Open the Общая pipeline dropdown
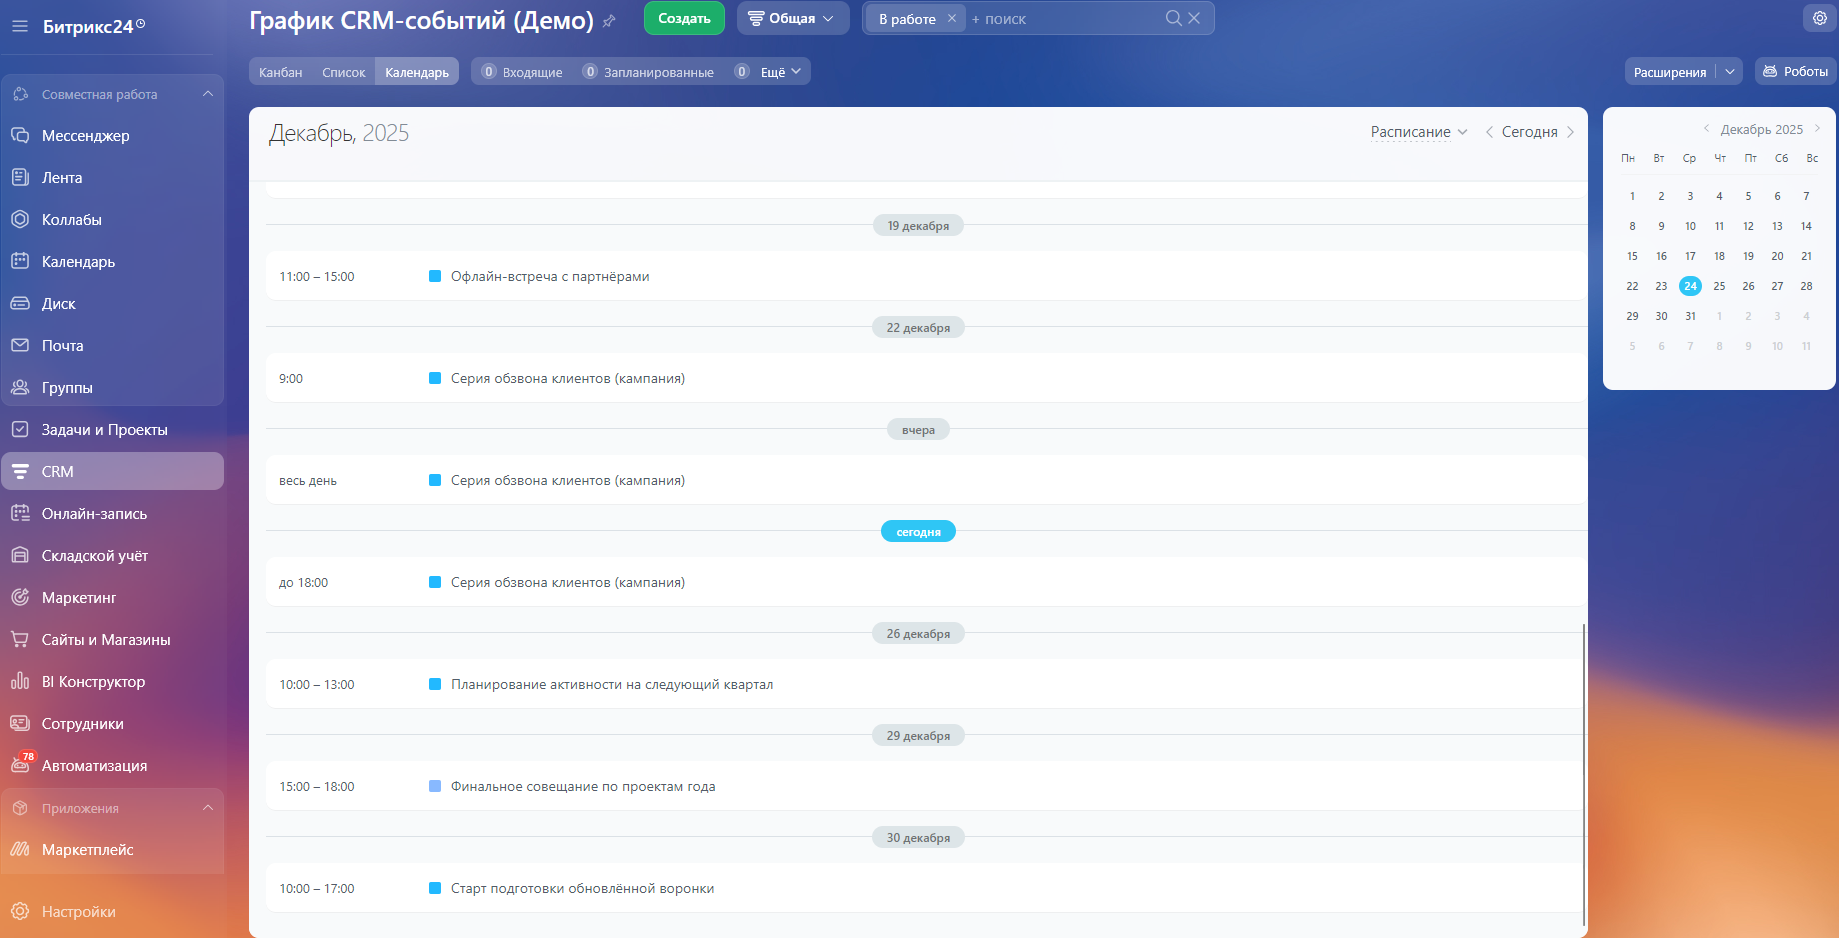The image size is (1839, 938). click(x=793, y=17)
